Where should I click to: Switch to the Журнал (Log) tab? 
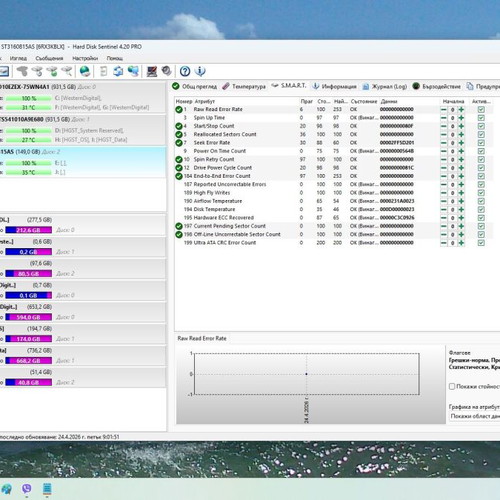pyautogui.click(x=385, y=86)
